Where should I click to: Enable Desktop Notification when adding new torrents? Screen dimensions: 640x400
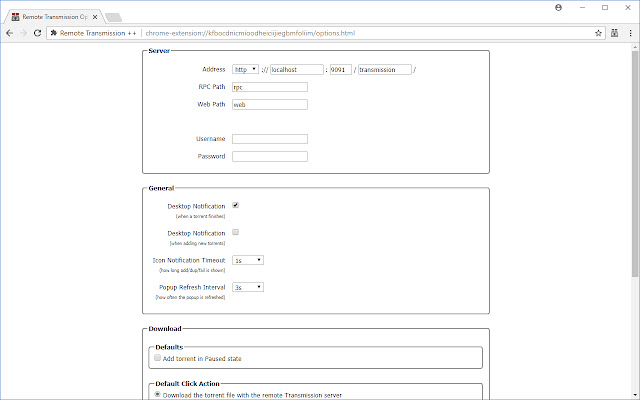236,232
